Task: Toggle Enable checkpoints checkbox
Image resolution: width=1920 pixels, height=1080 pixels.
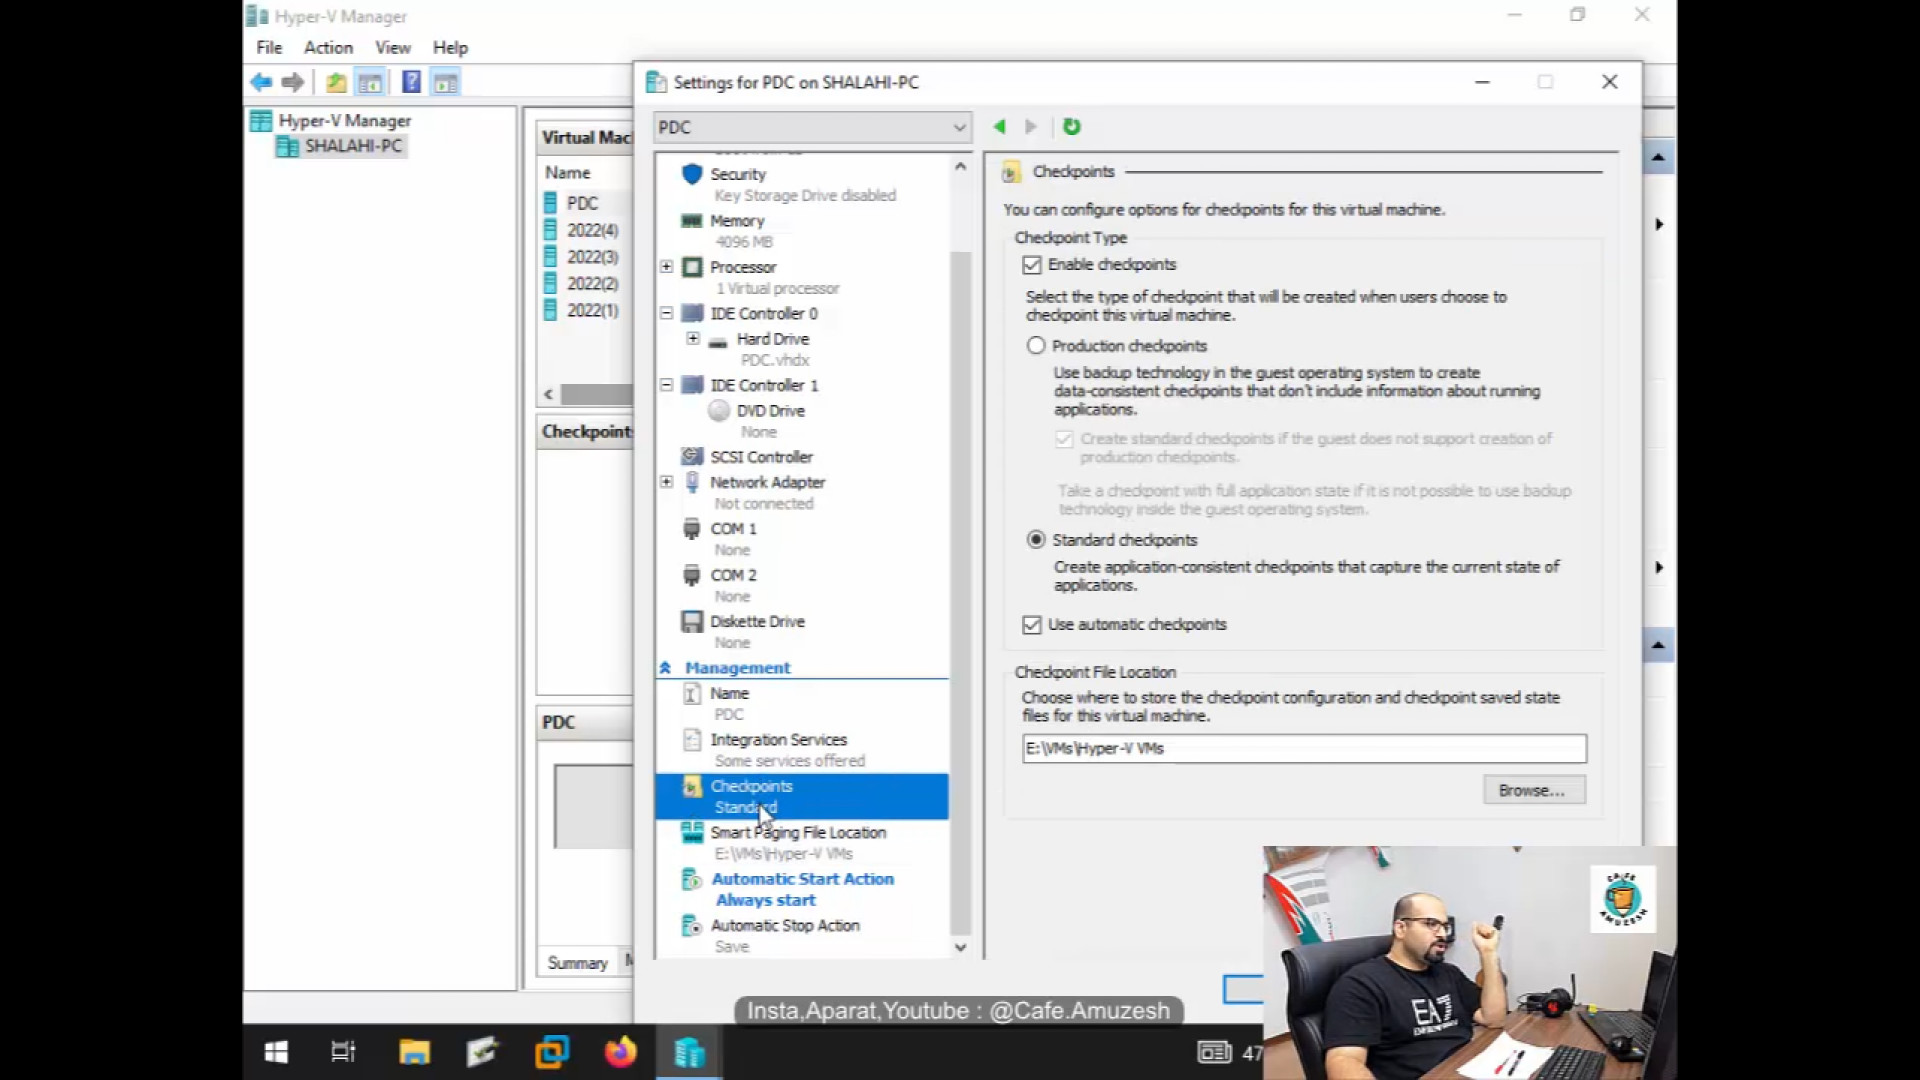Action: point(1032,265)
